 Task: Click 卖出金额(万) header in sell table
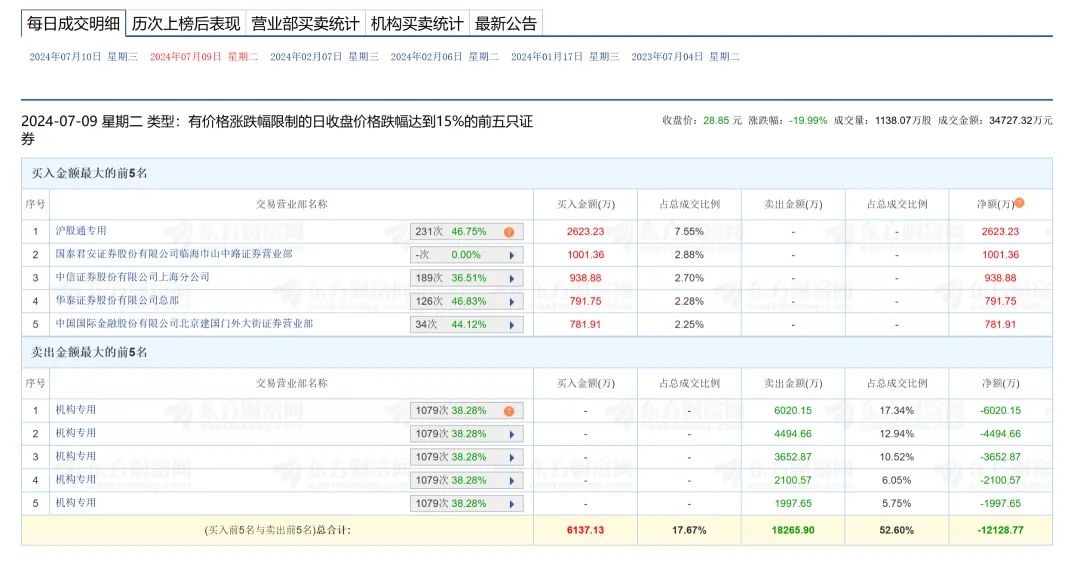[793, 383]
